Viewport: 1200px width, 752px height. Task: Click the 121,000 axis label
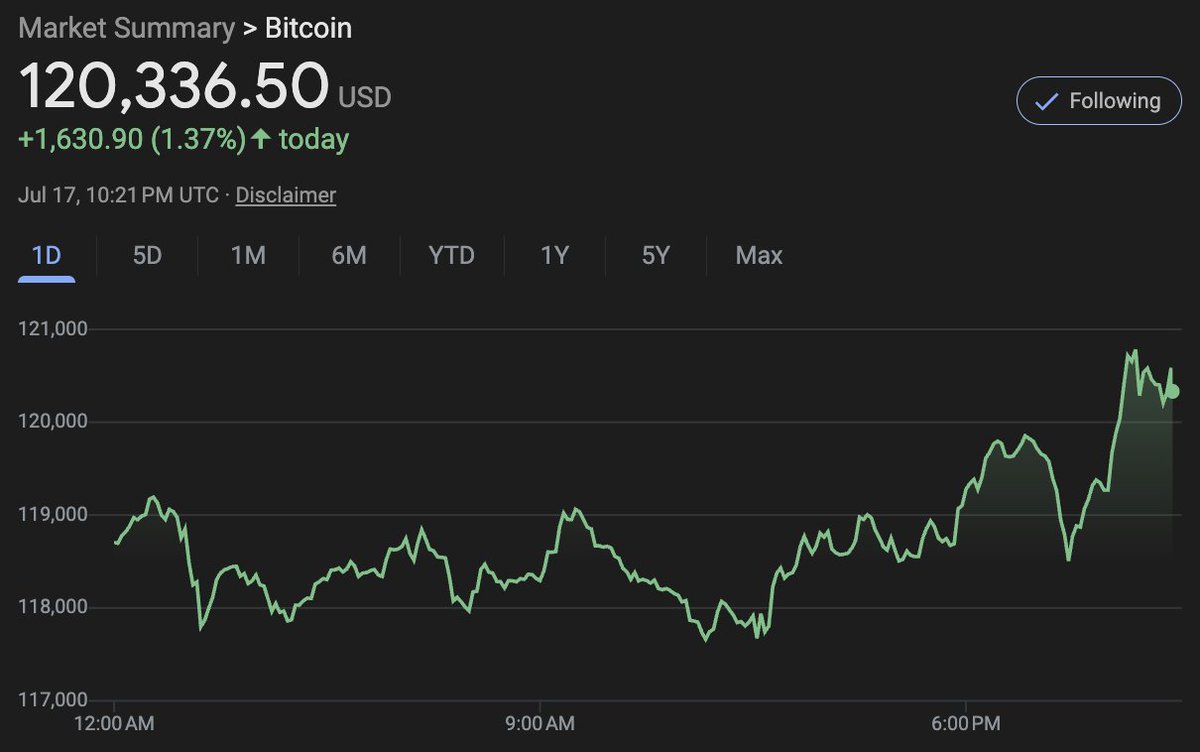(x=54, y=328)
